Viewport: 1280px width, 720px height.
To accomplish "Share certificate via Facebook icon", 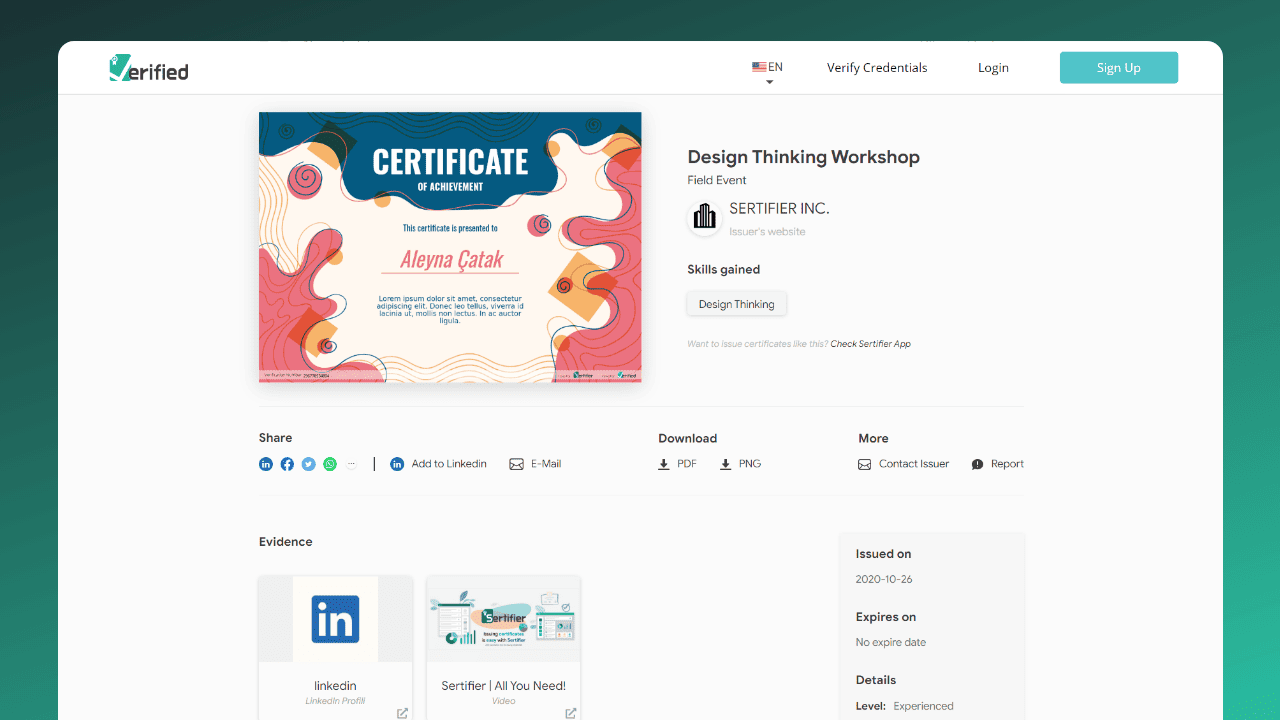I will click(287, 464).
